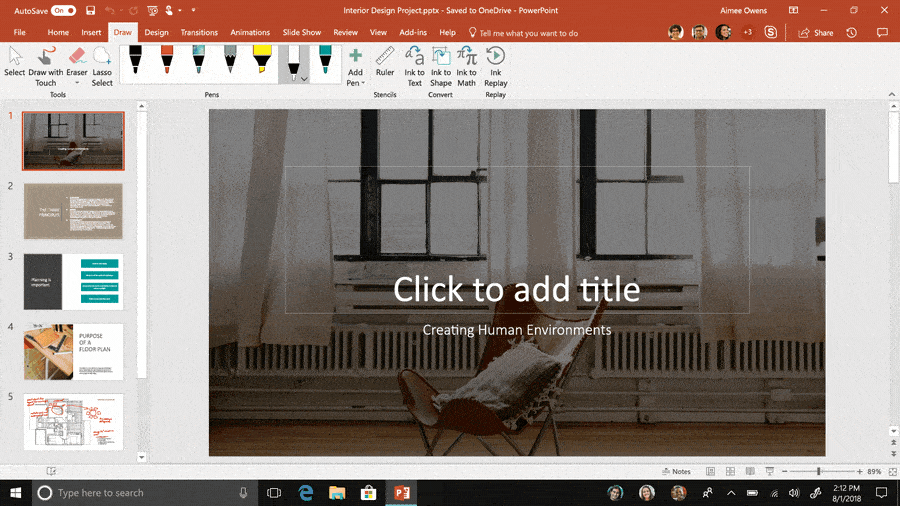This screenshot has height=506, width=900.
Task: Select the Lasso Select tool
Action: pyautogui.click(x=102, y=67)
